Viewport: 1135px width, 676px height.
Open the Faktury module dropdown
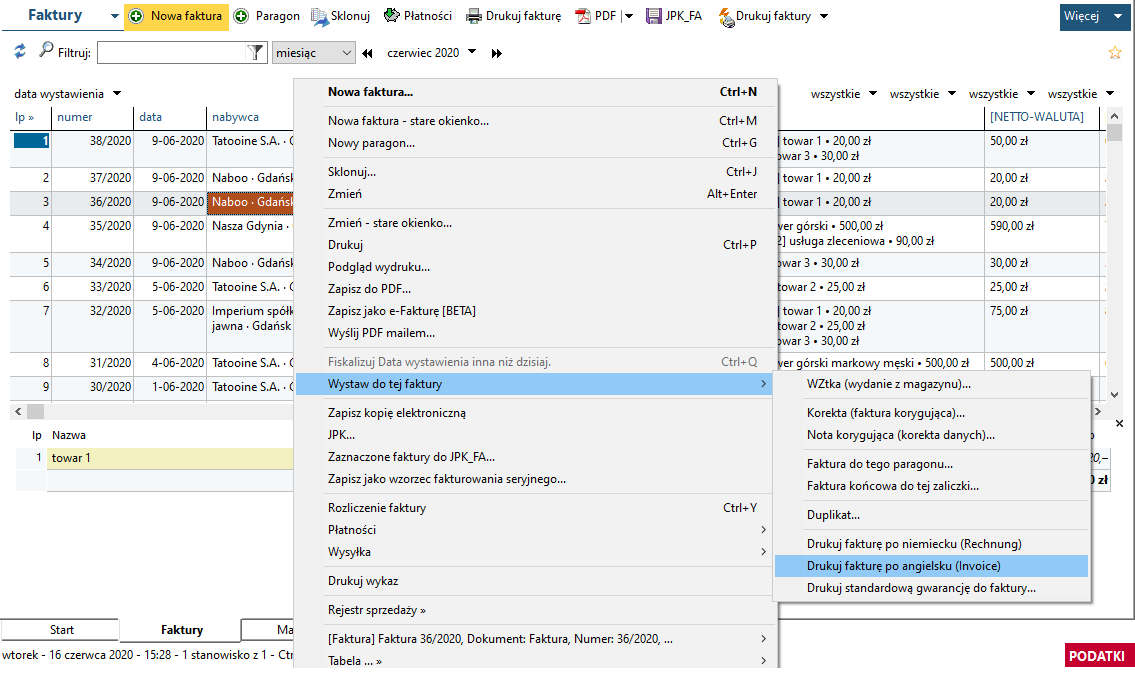pos(114,16)
